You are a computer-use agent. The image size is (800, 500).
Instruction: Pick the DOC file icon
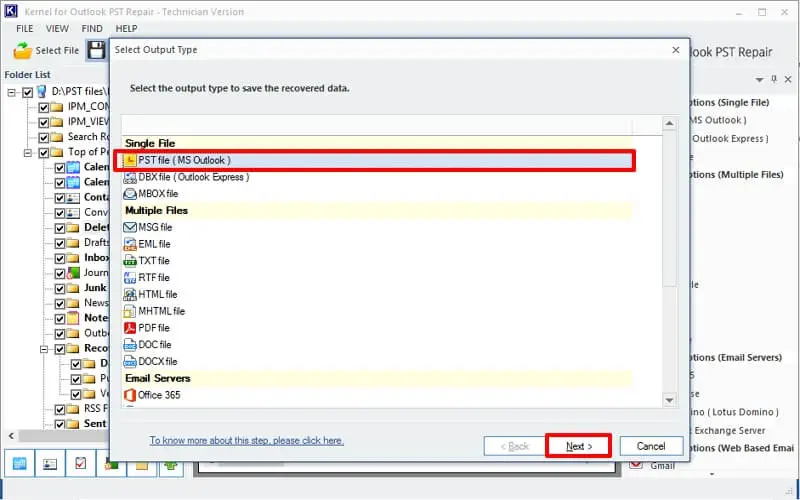130,345
